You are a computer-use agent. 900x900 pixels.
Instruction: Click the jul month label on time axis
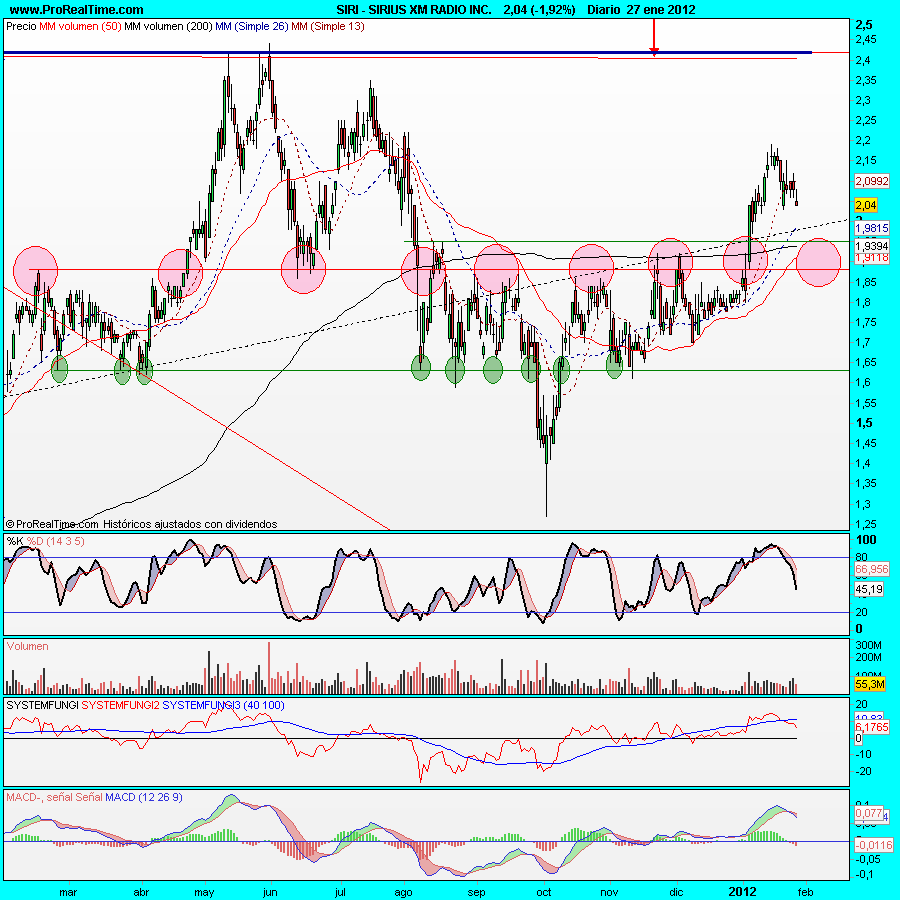click(340, 893)
